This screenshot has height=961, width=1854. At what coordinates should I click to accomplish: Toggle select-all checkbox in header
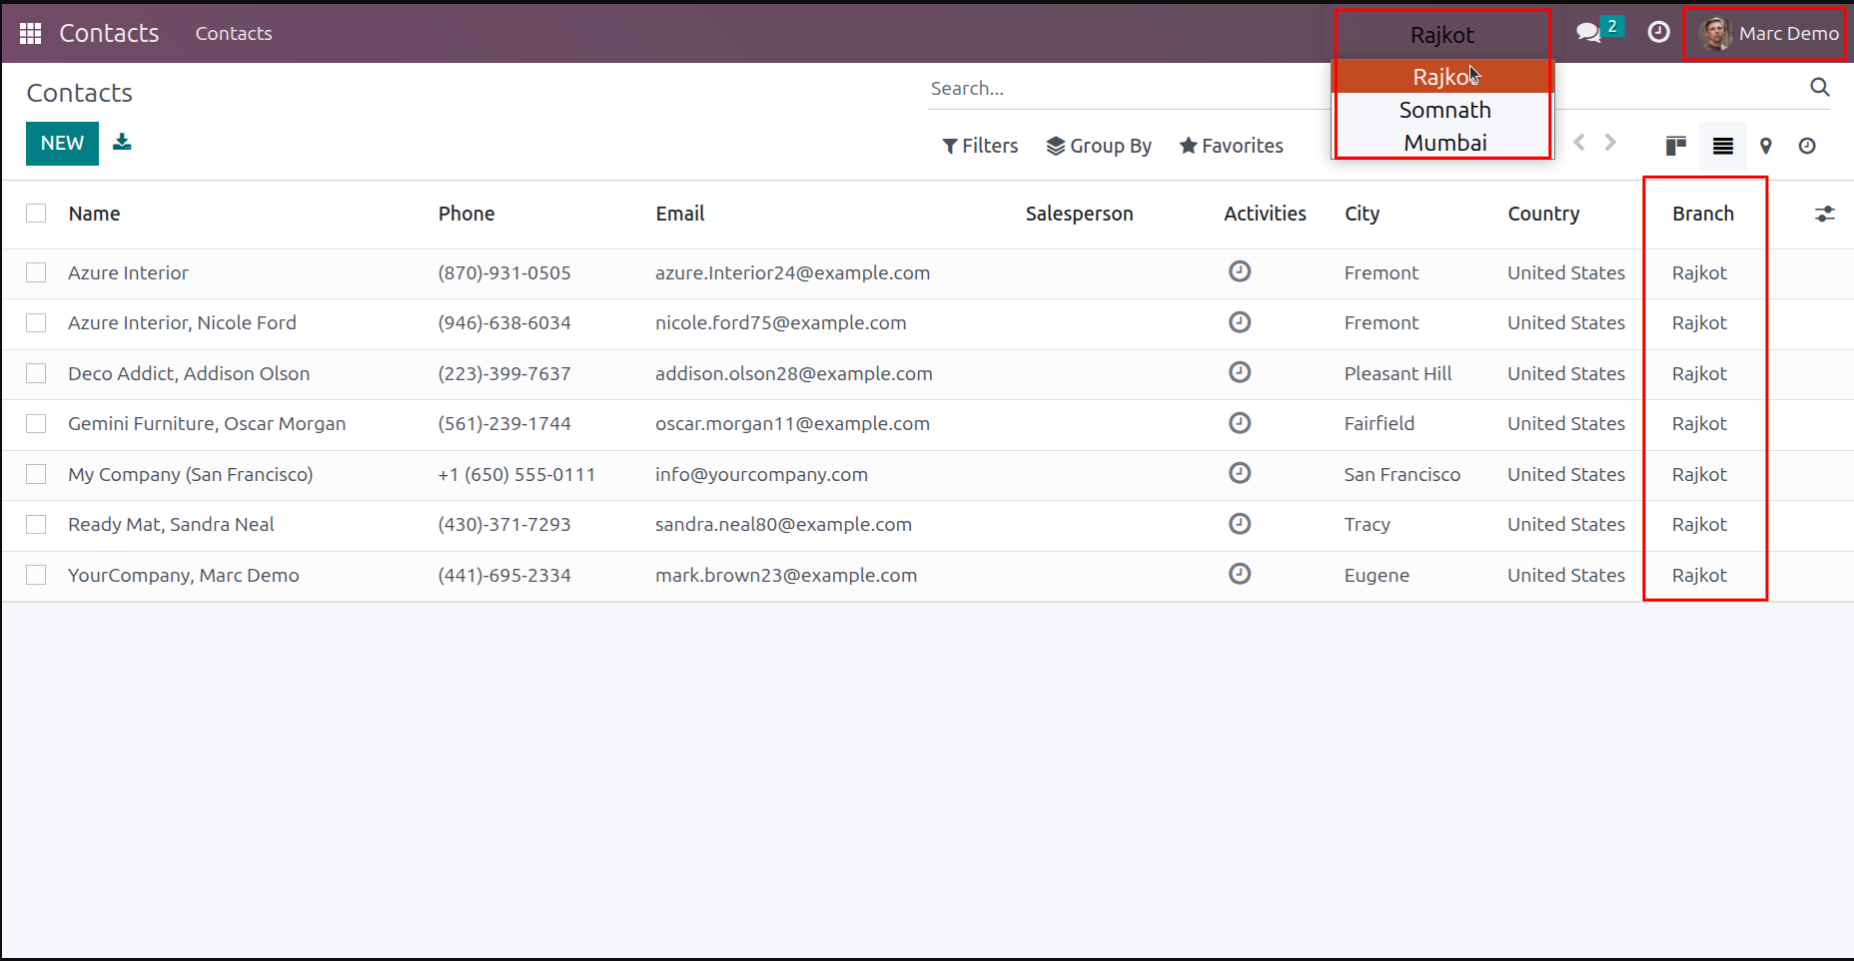click(x=36, y=213)
